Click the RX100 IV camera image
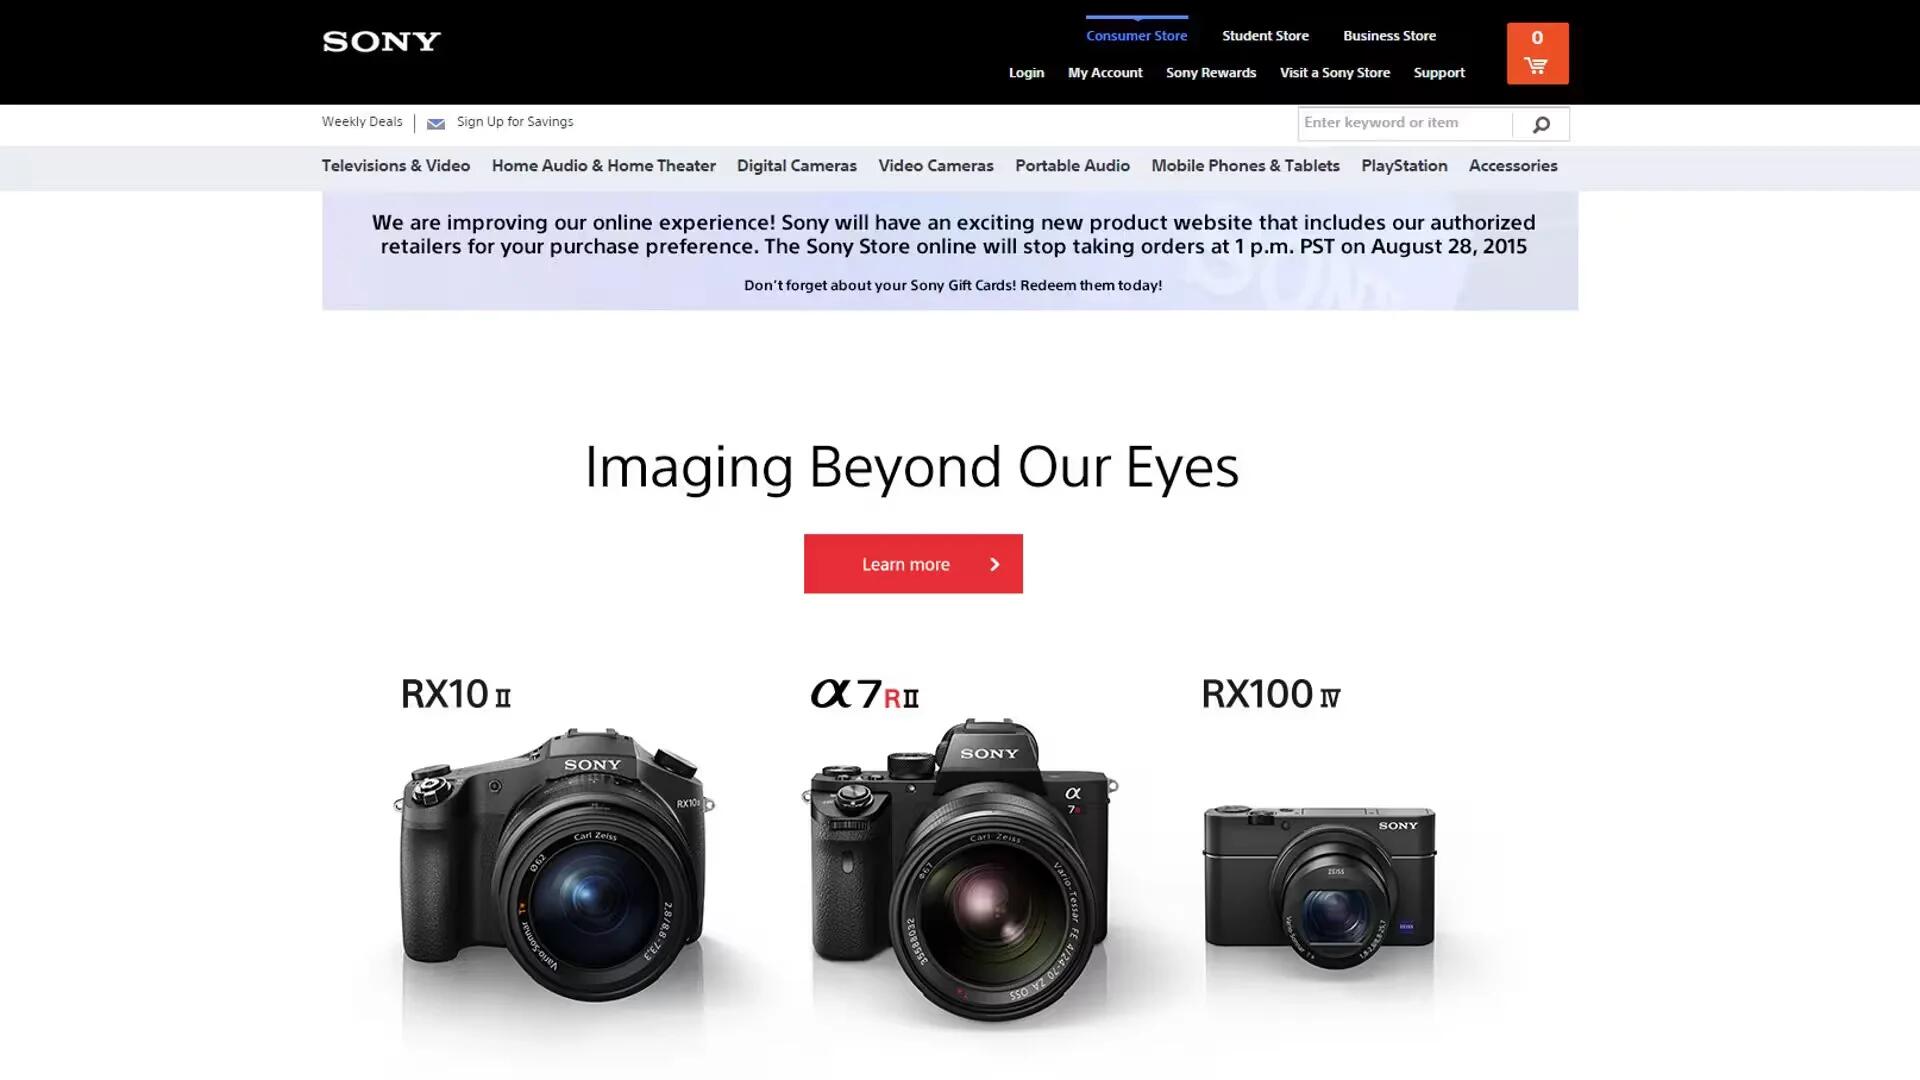Viewport: 1920px width, 1080px height. [1320, 885]
